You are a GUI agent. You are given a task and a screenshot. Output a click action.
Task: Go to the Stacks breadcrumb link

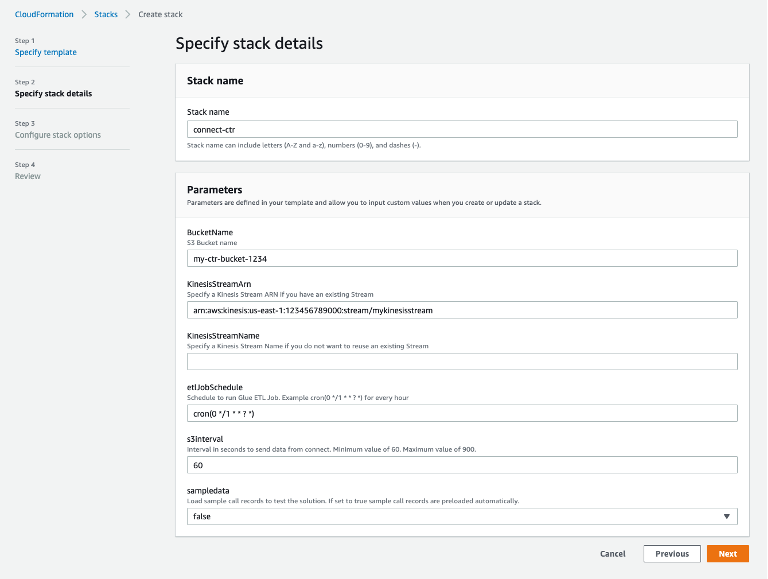pyautogui.click(x=106, y=15)
